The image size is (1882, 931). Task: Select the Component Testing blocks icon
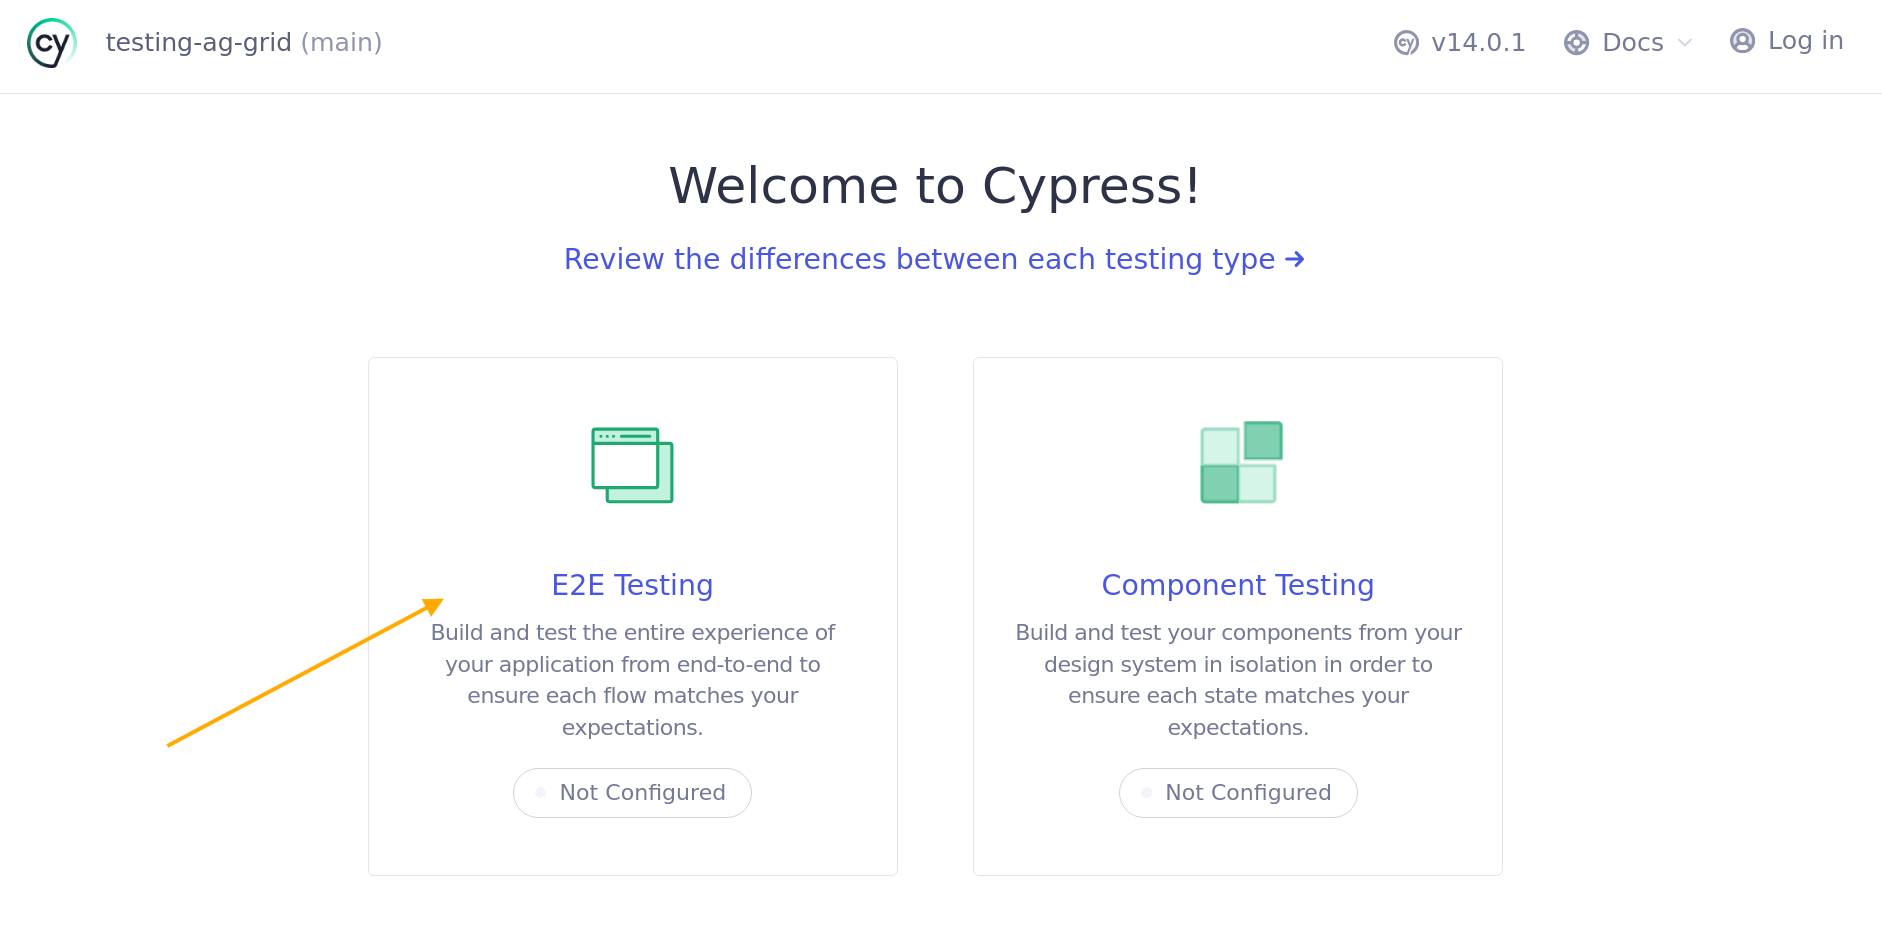pos(1238,462)
